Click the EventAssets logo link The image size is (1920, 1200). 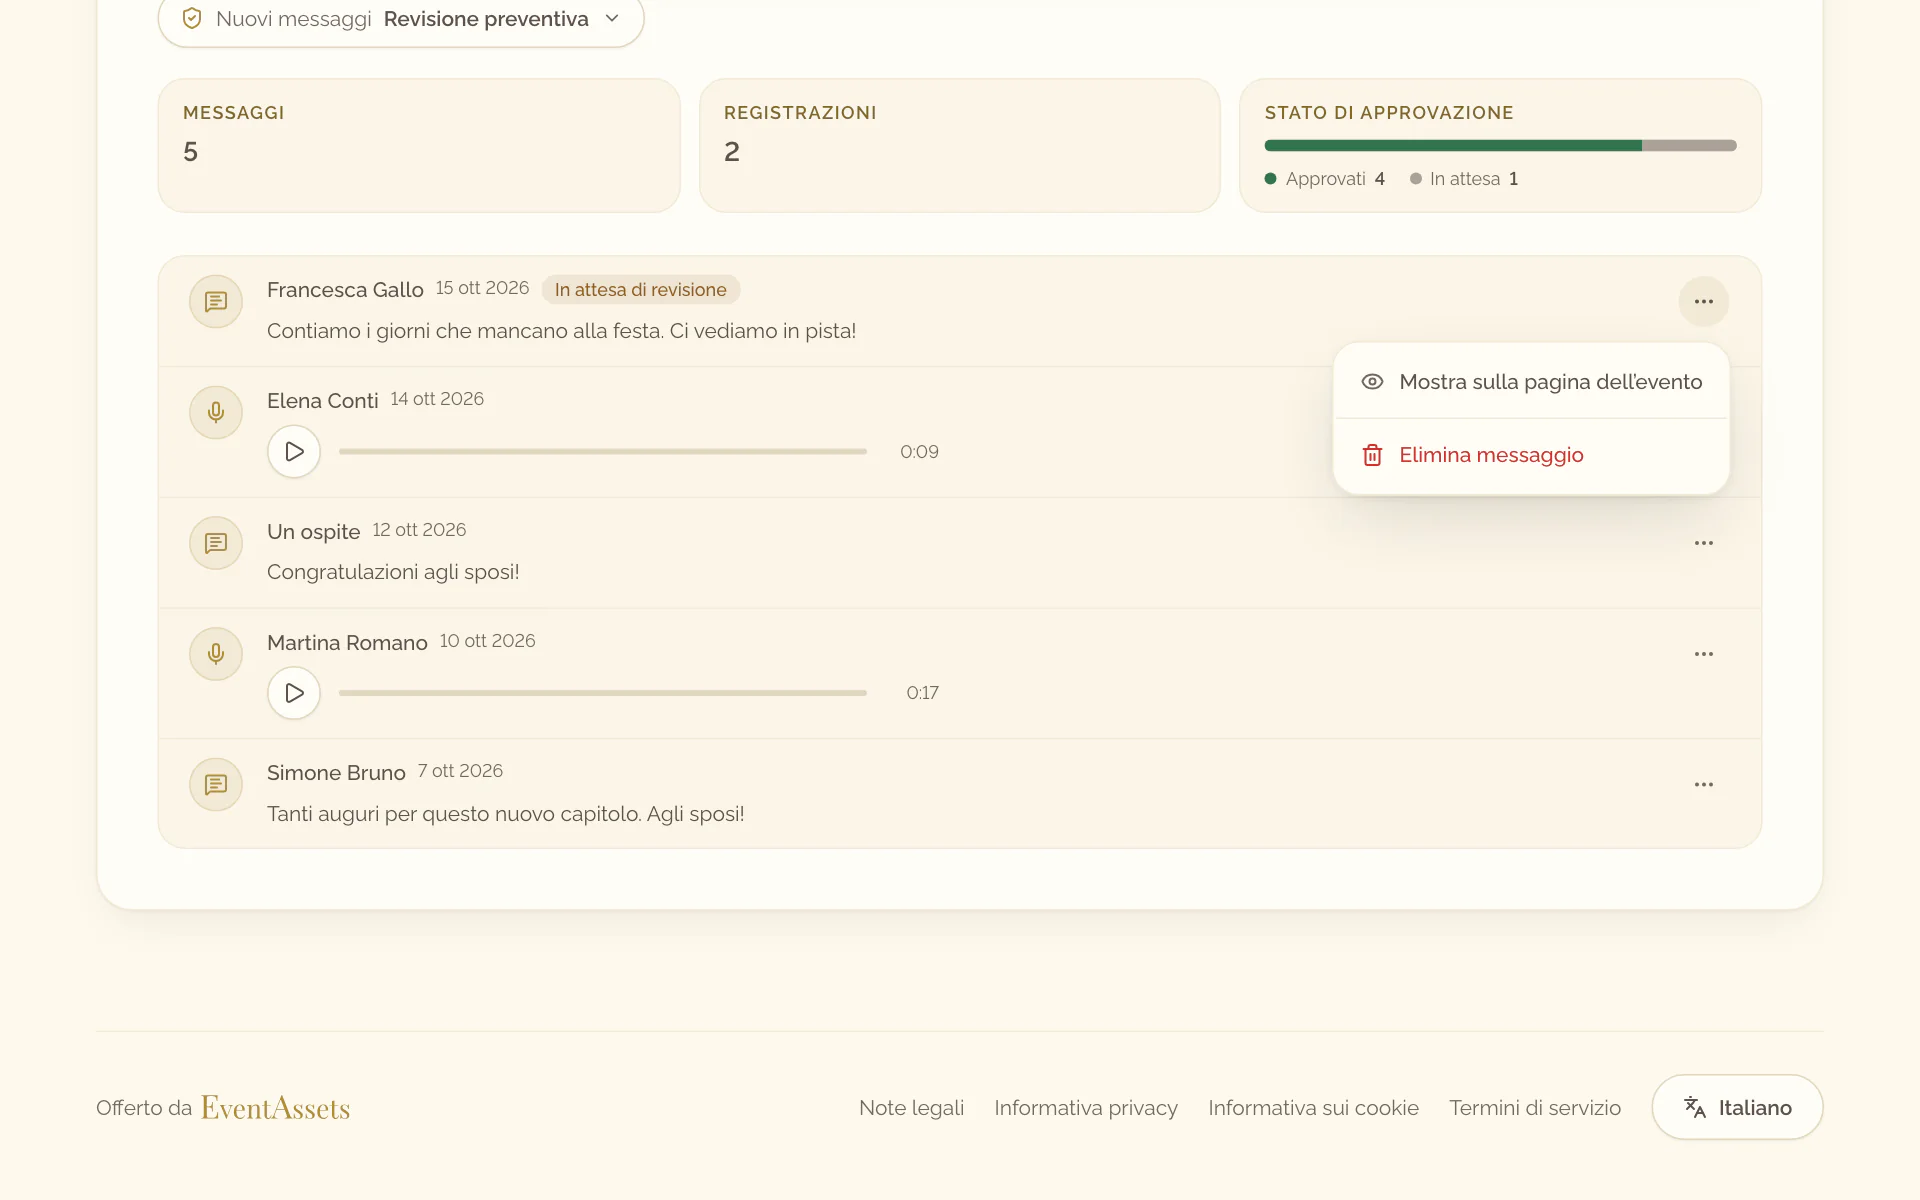(275, 1108)
